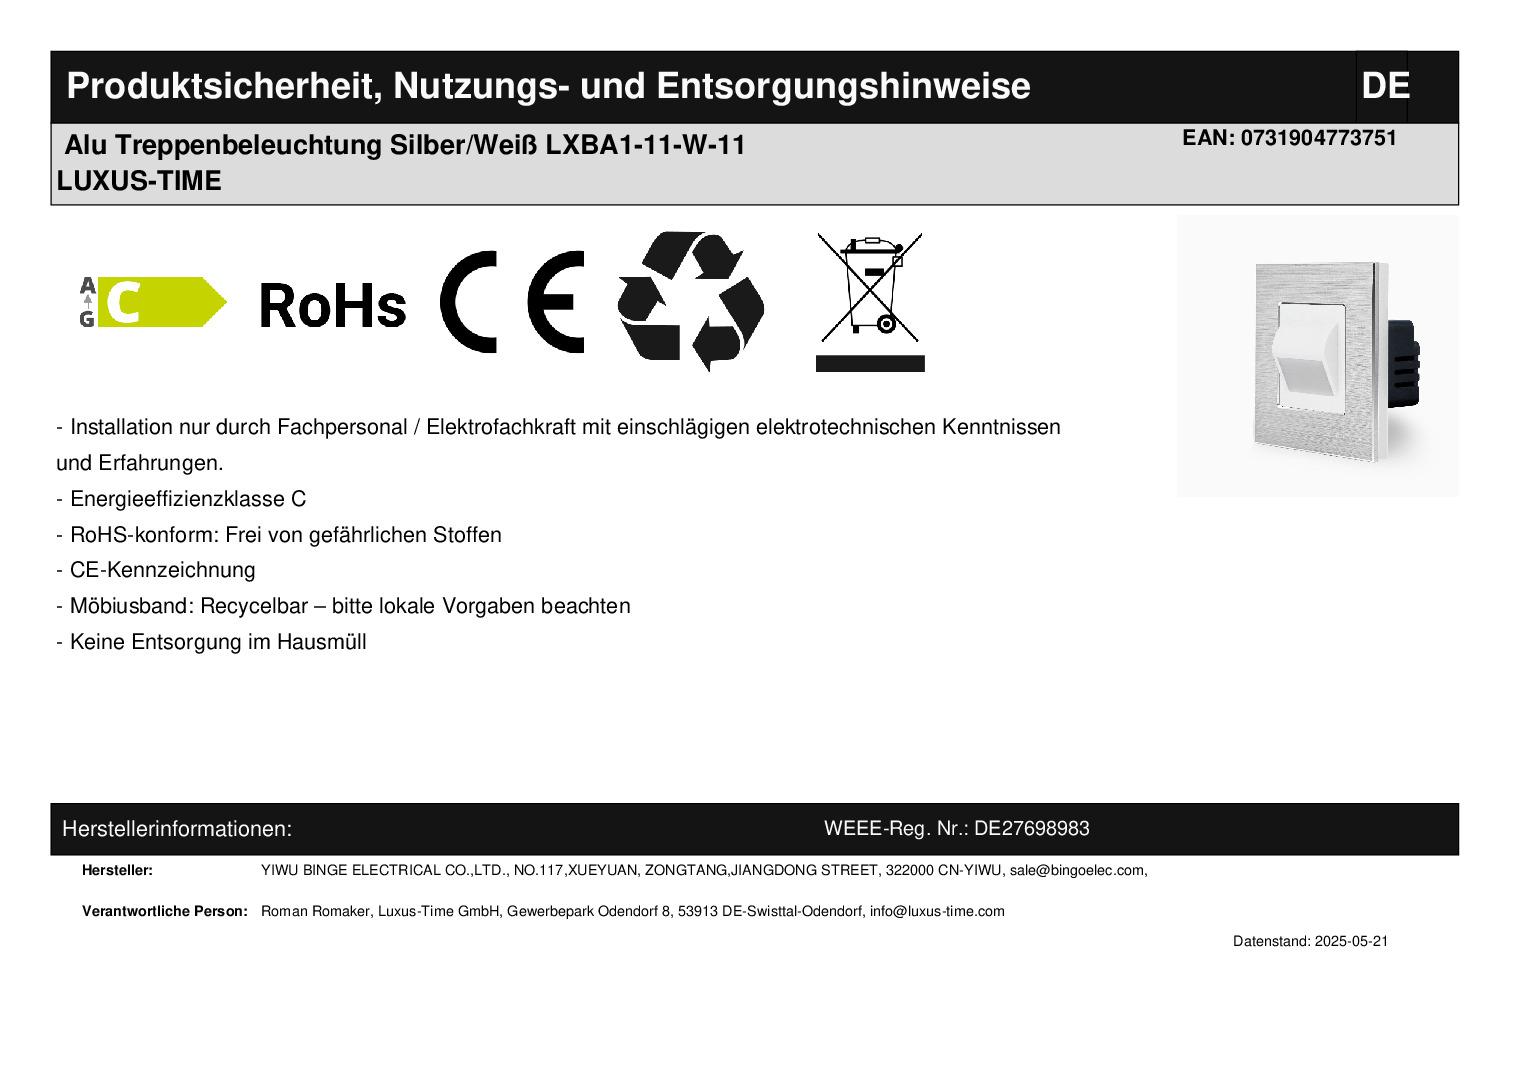Click the 'Datenstand: 2025-05-21' text

[x=1310, y=941]
